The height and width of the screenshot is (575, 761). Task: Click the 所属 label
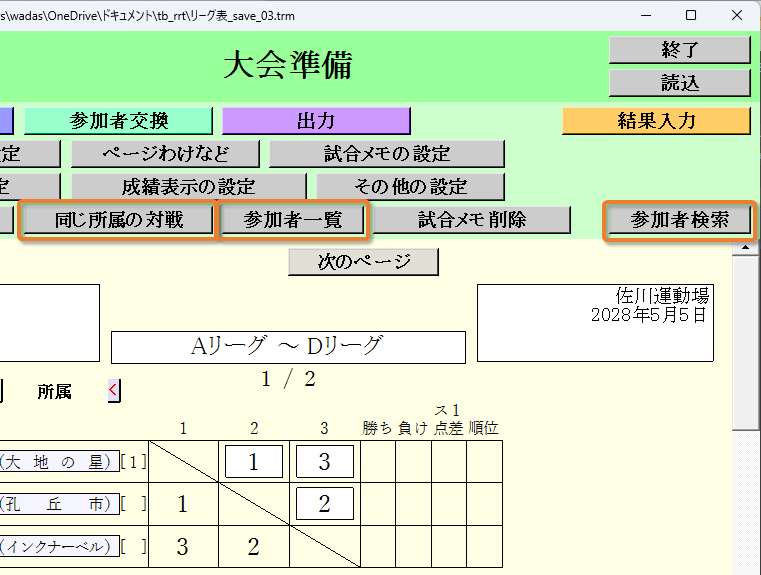click(x=54, y=392)
